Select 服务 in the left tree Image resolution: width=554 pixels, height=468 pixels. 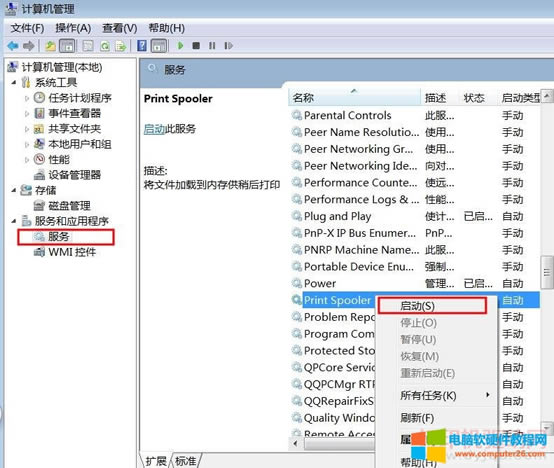point(59,236)
